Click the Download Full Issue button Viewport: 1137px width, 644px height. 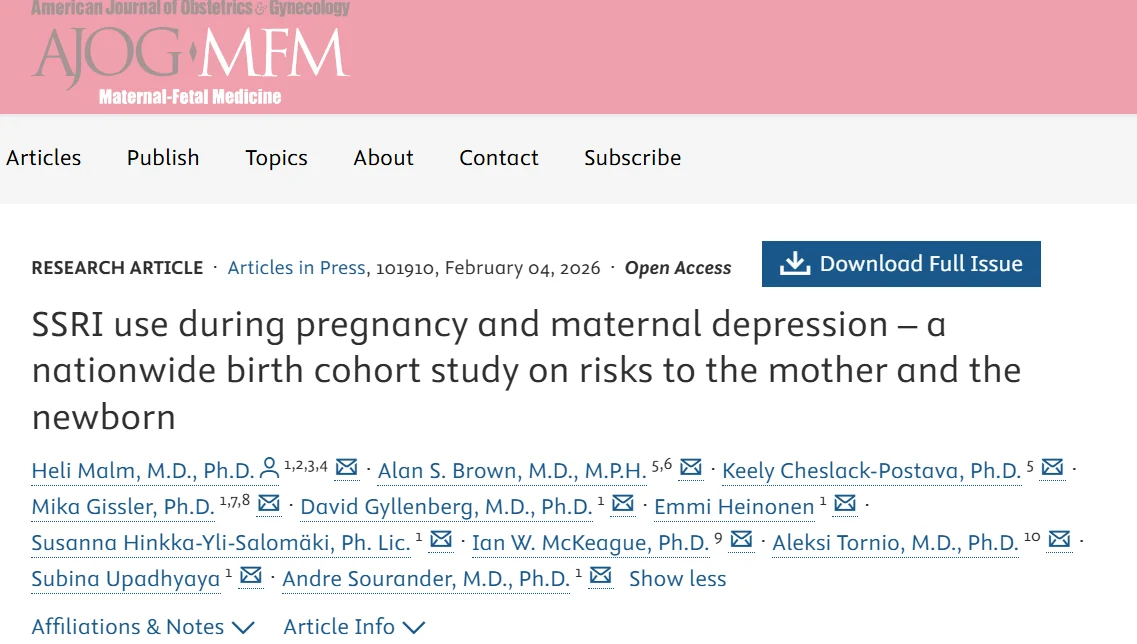click(901, 264)
